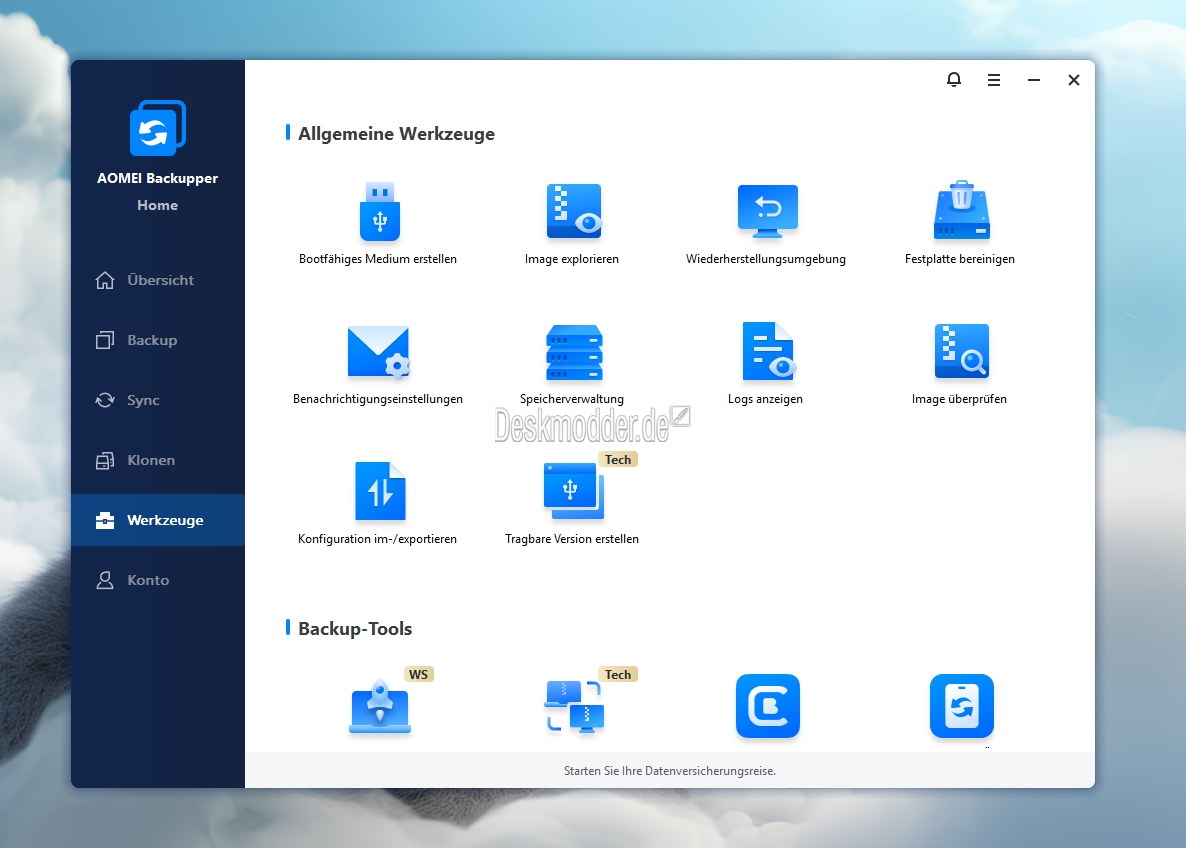Click the phone sync backup tool icon

pos(961,706)
